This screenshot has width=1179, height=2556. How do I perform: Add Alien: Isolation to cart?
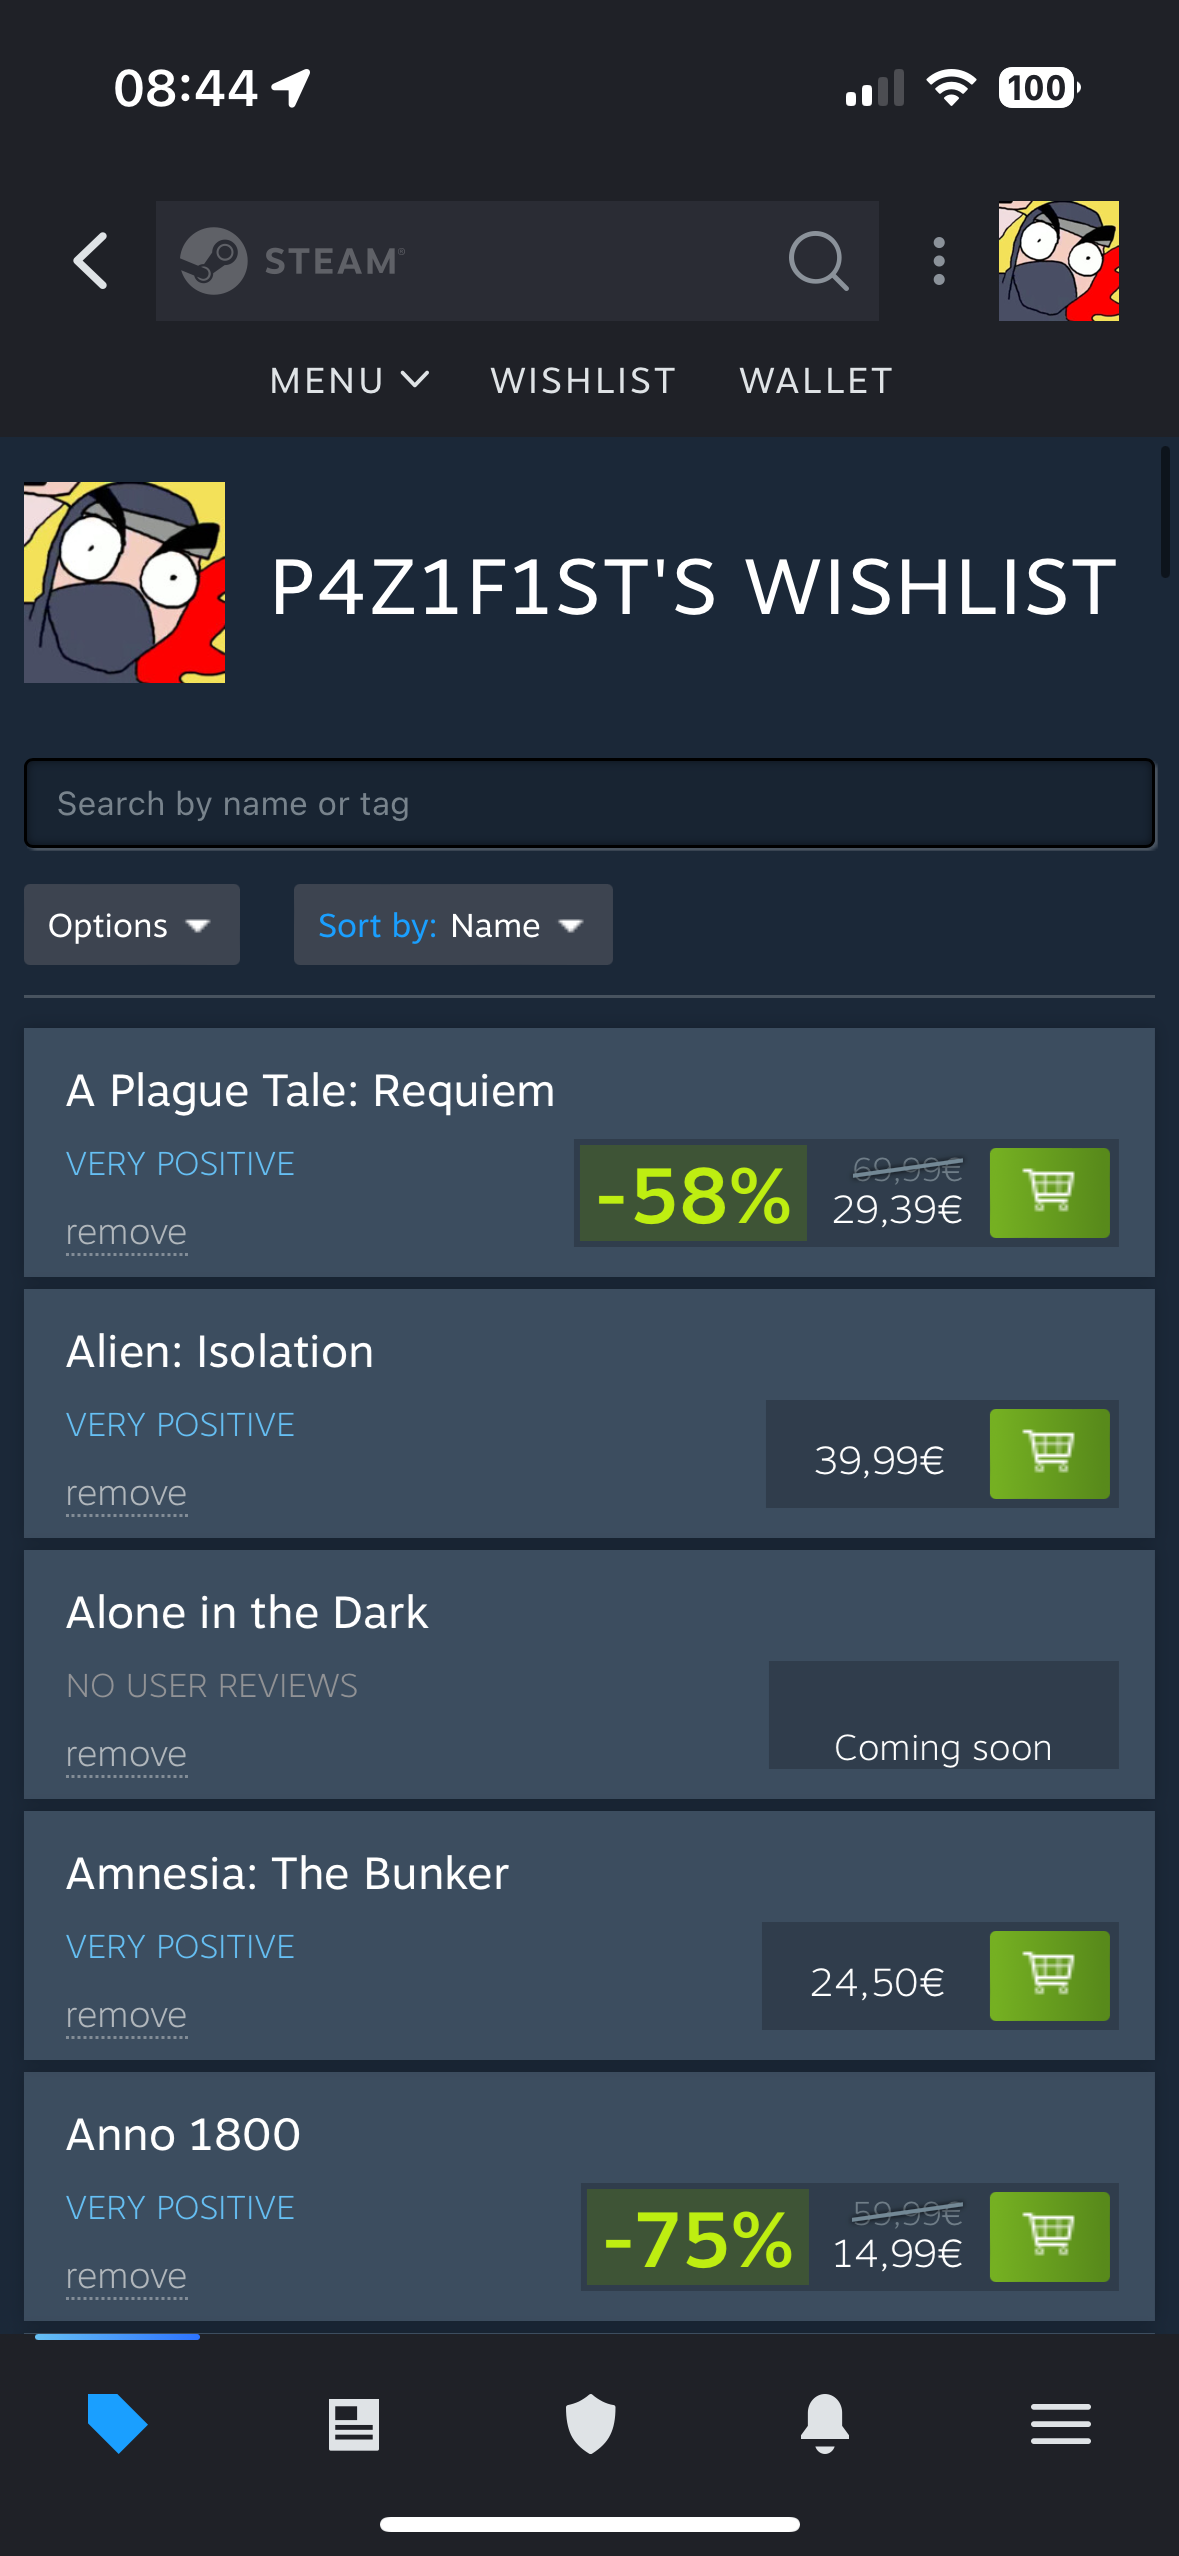point(1049,1454)
